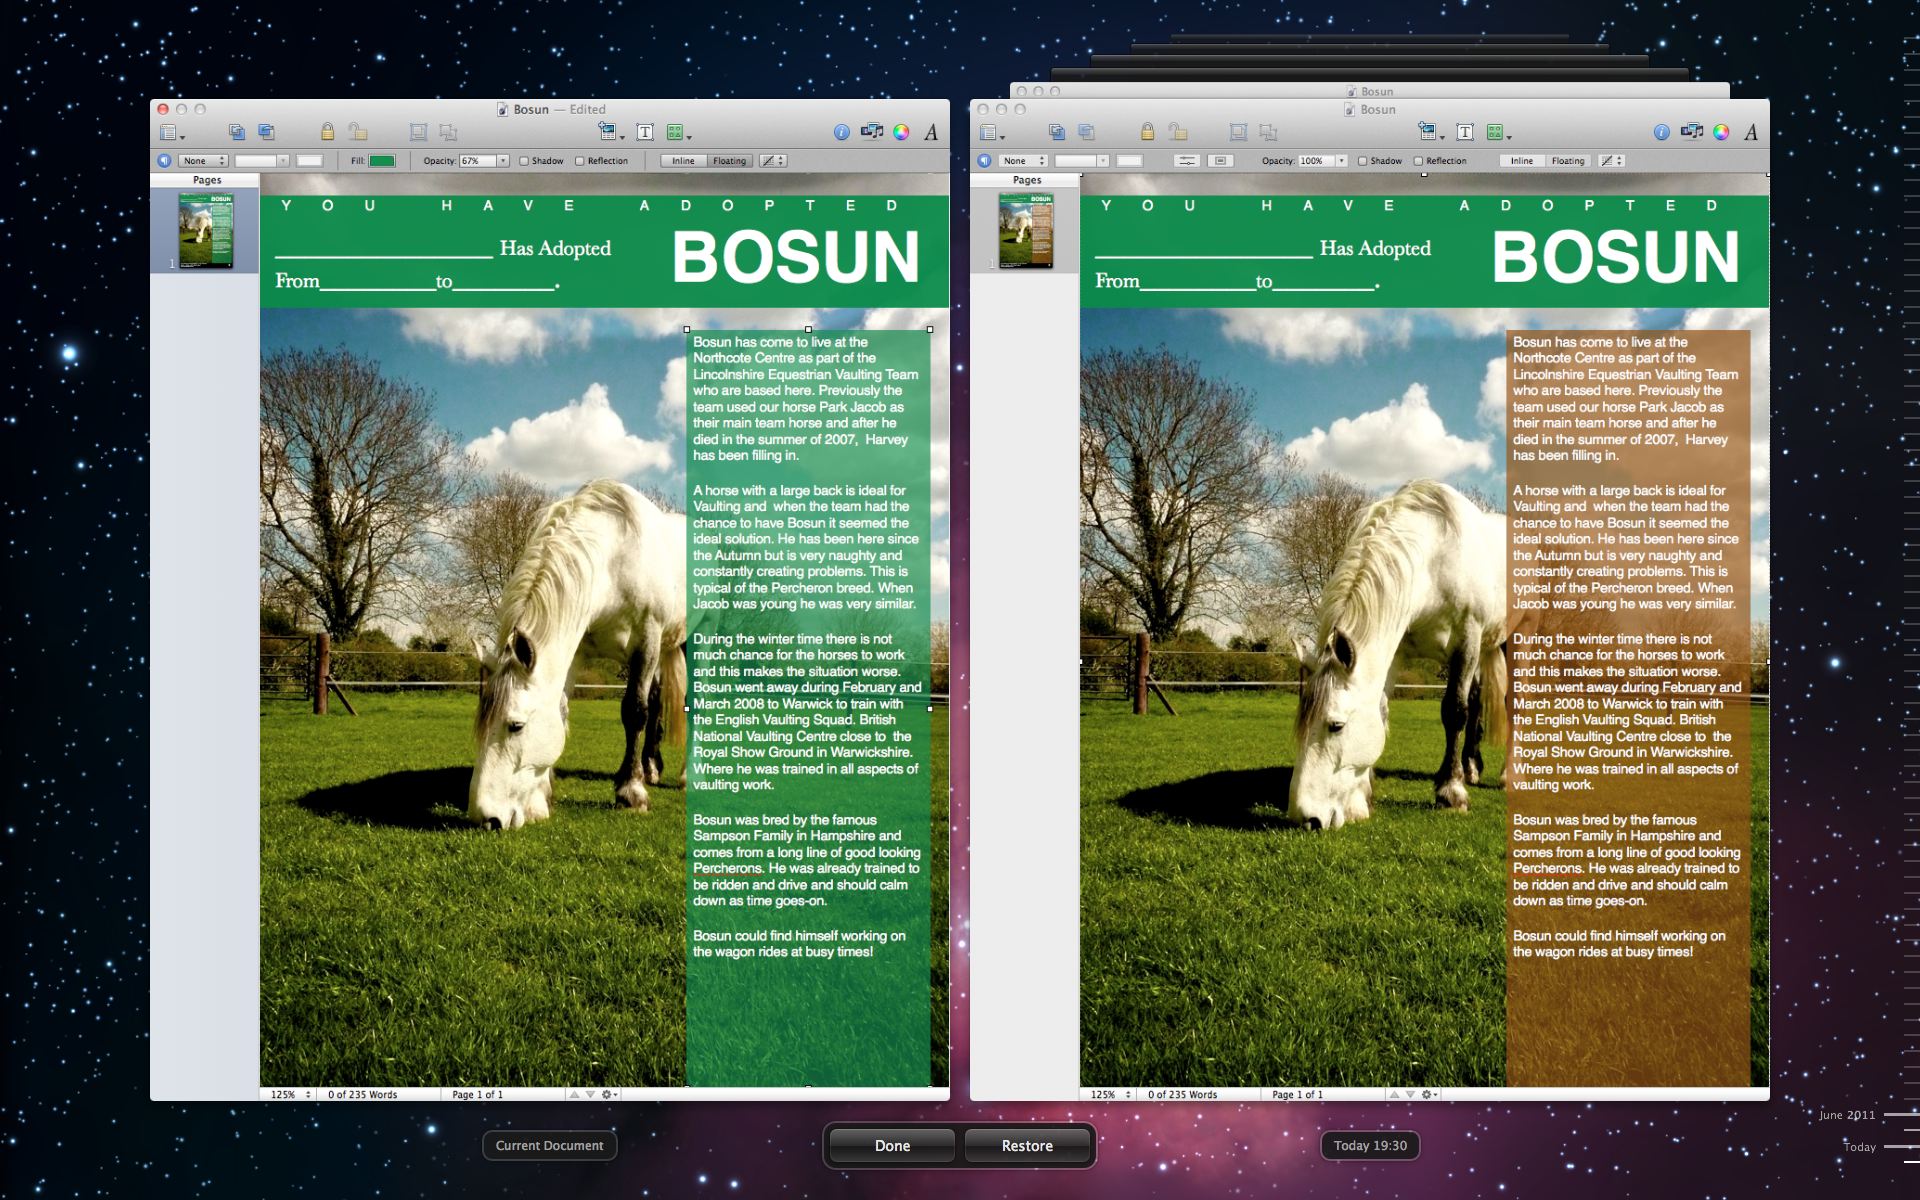Open the Media browser in the Edited window
Image resolution: width=1920 pixels, height=1200 pixels.
[x=872, y=132]
